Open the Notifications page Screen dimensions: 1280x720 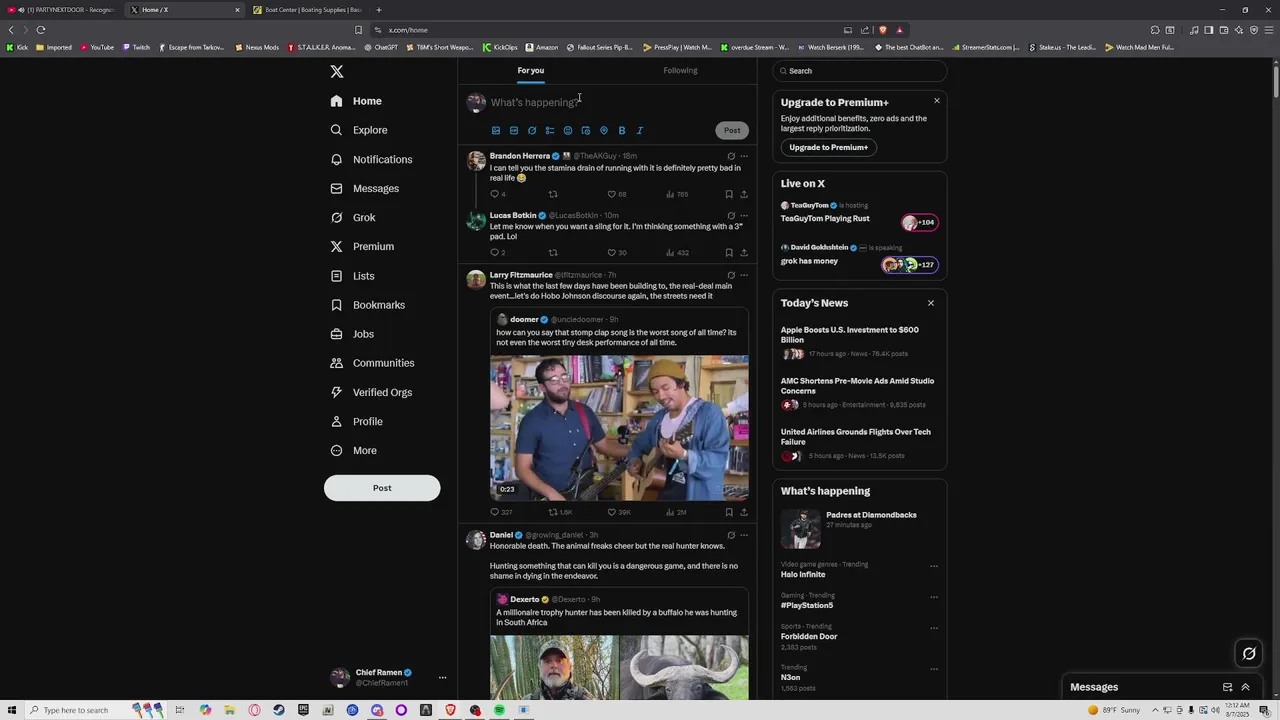(371, 159)
